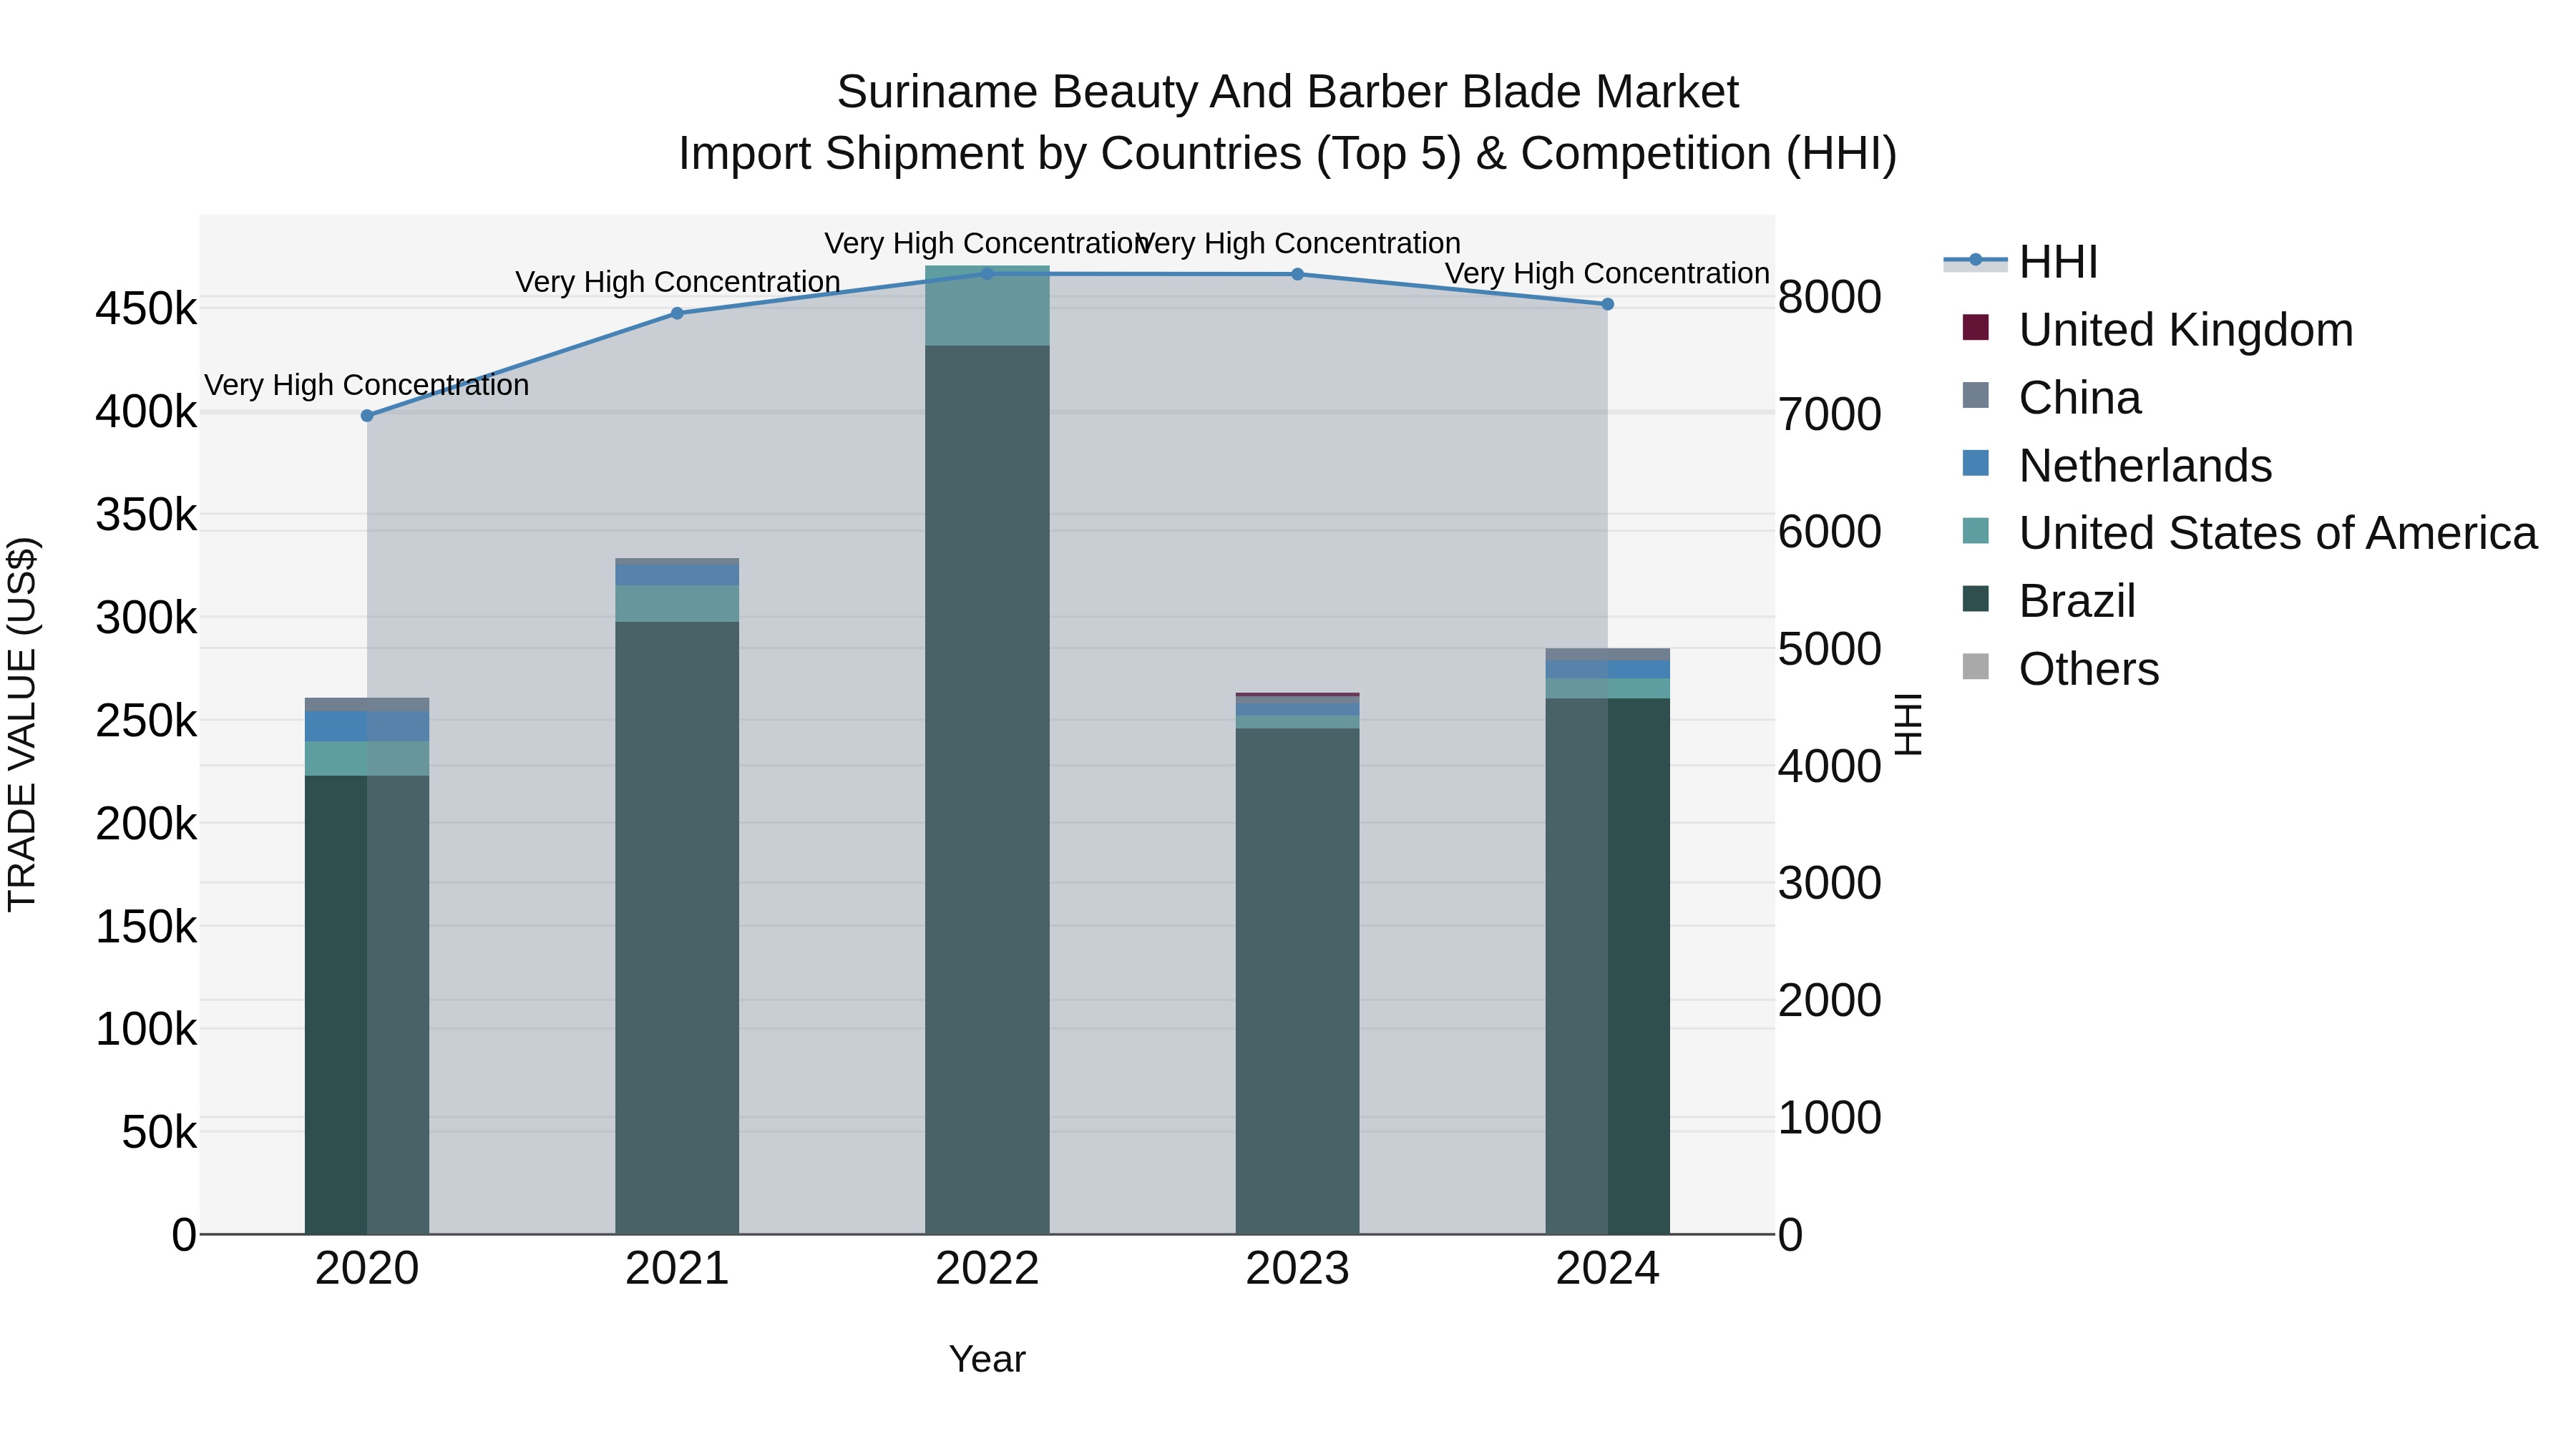The width and height of the screenshot is (2576, 1449).
Task: Click the TRADE VALUE (US$) axis title
Action: (22, 724)
